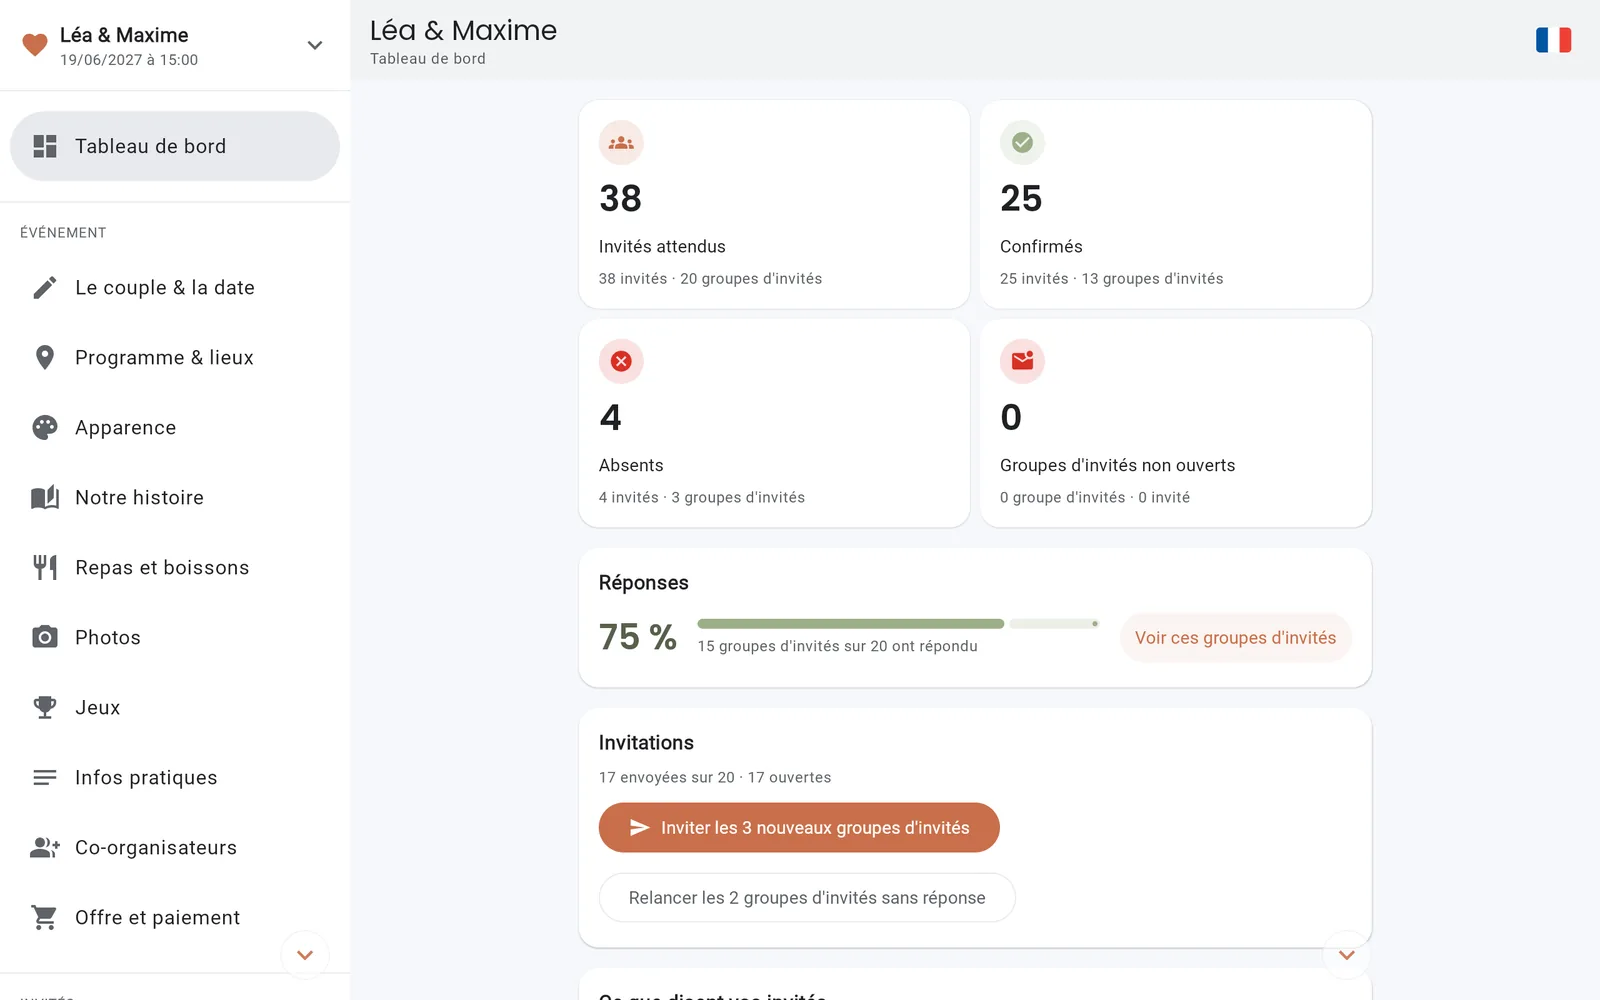Image resolution: width=1600 pixels, height=1000 pixels.
Task: Click the group icon on Invités attendus card
Action: [x=621, y=143]
